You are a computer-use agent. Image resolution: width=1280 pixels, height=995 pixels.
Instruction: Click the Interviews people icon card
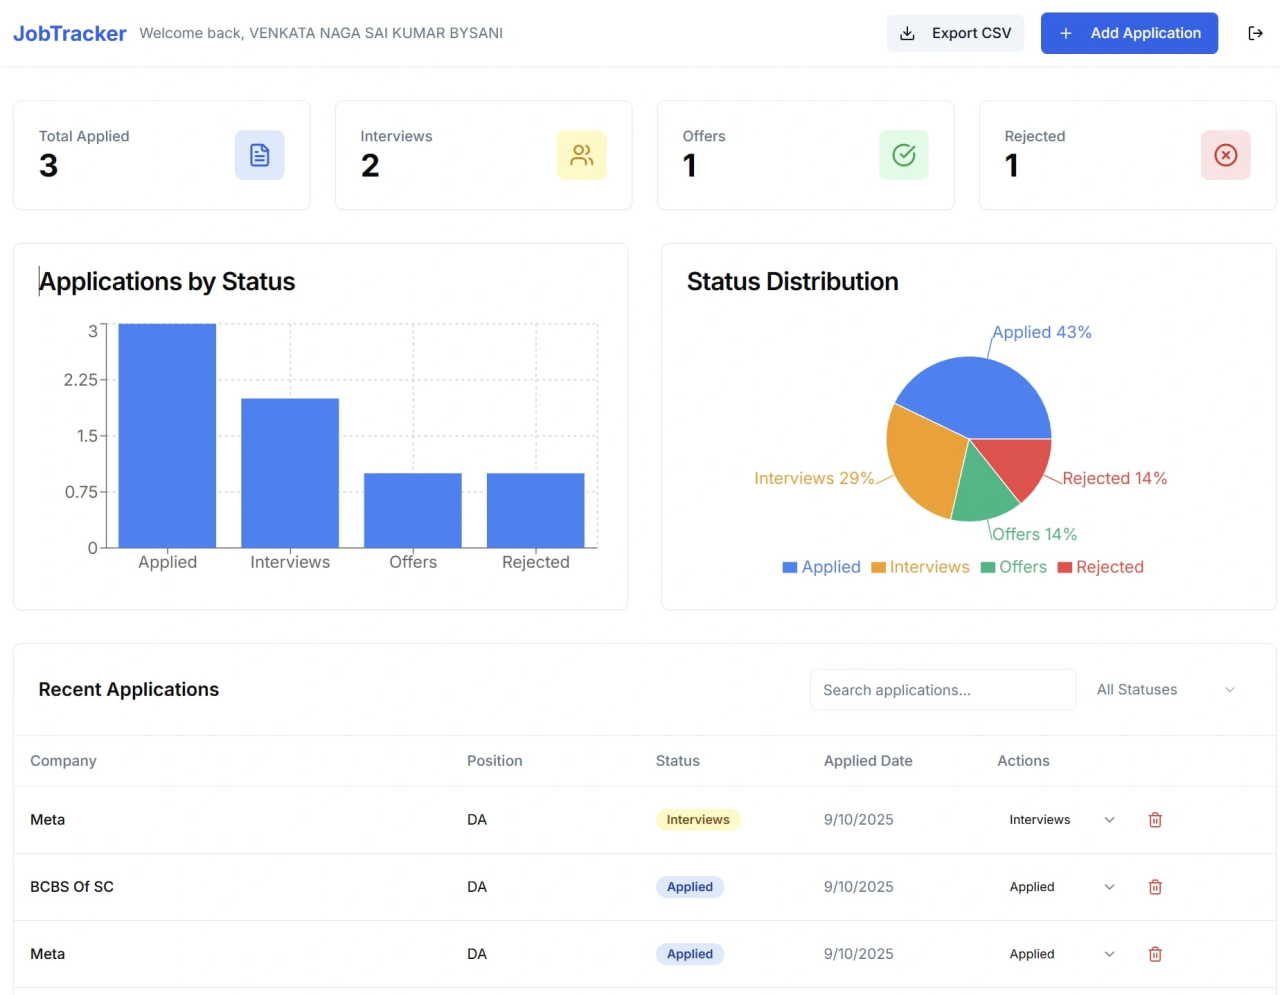click(x=582, y=155)
